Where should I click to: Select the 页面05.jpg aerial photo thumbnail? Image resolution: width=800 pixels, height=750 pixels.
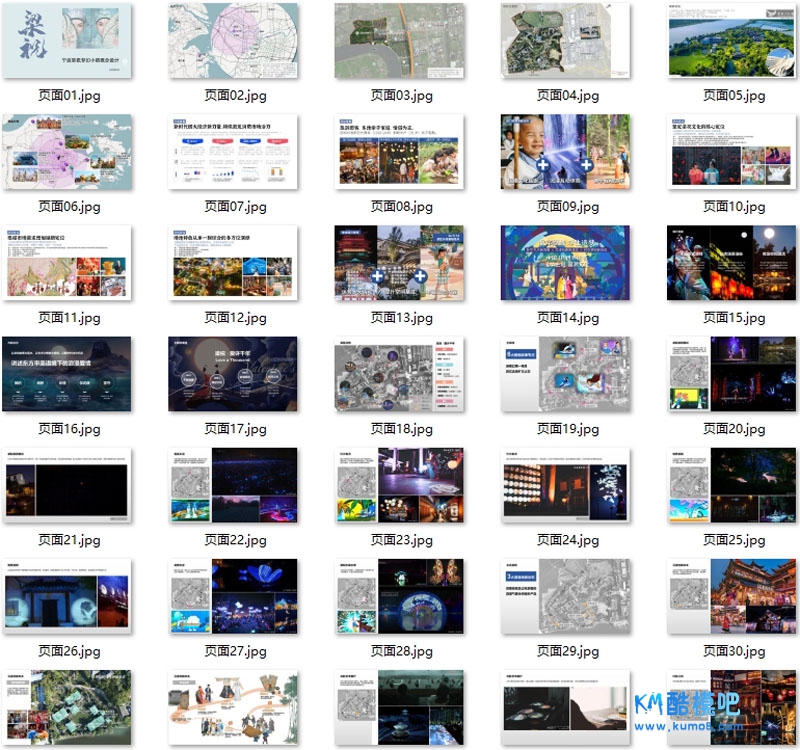click(732, 40)
